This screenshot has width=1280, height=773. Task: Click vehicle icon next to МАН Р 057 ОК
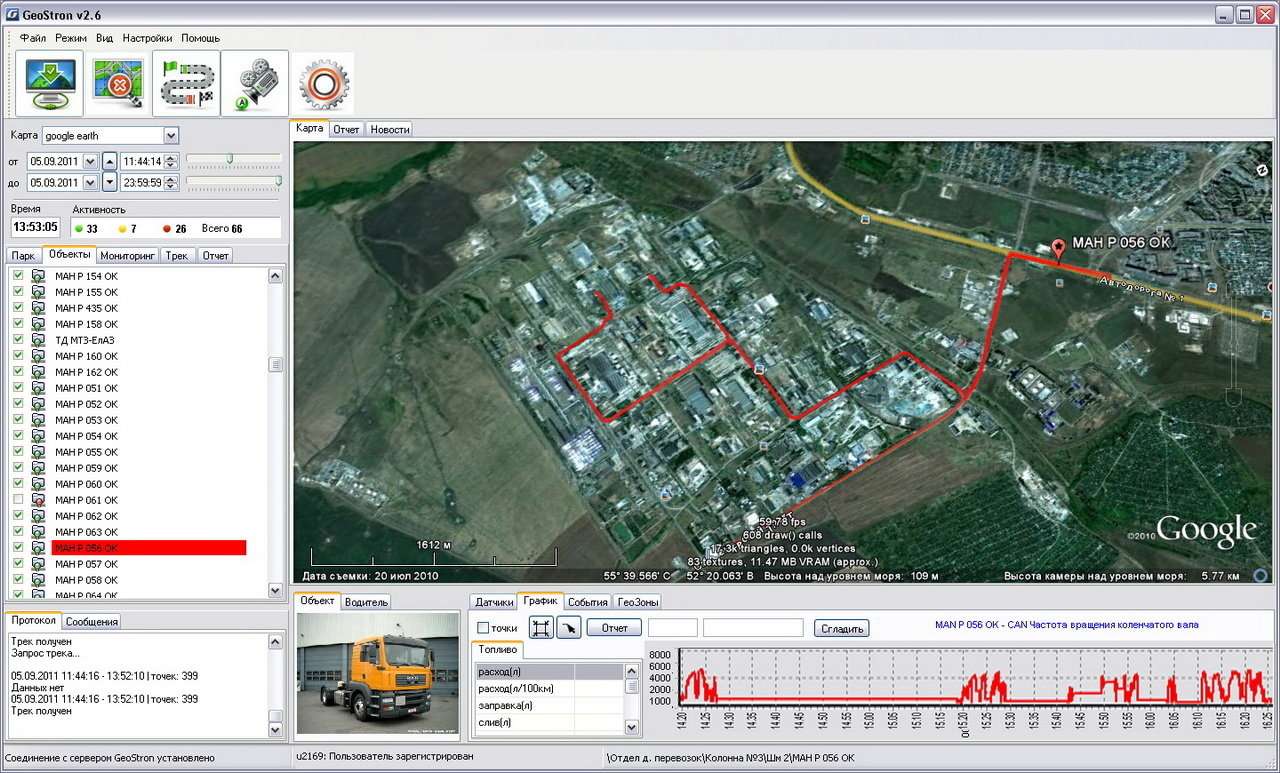click(x=38, y=564)
